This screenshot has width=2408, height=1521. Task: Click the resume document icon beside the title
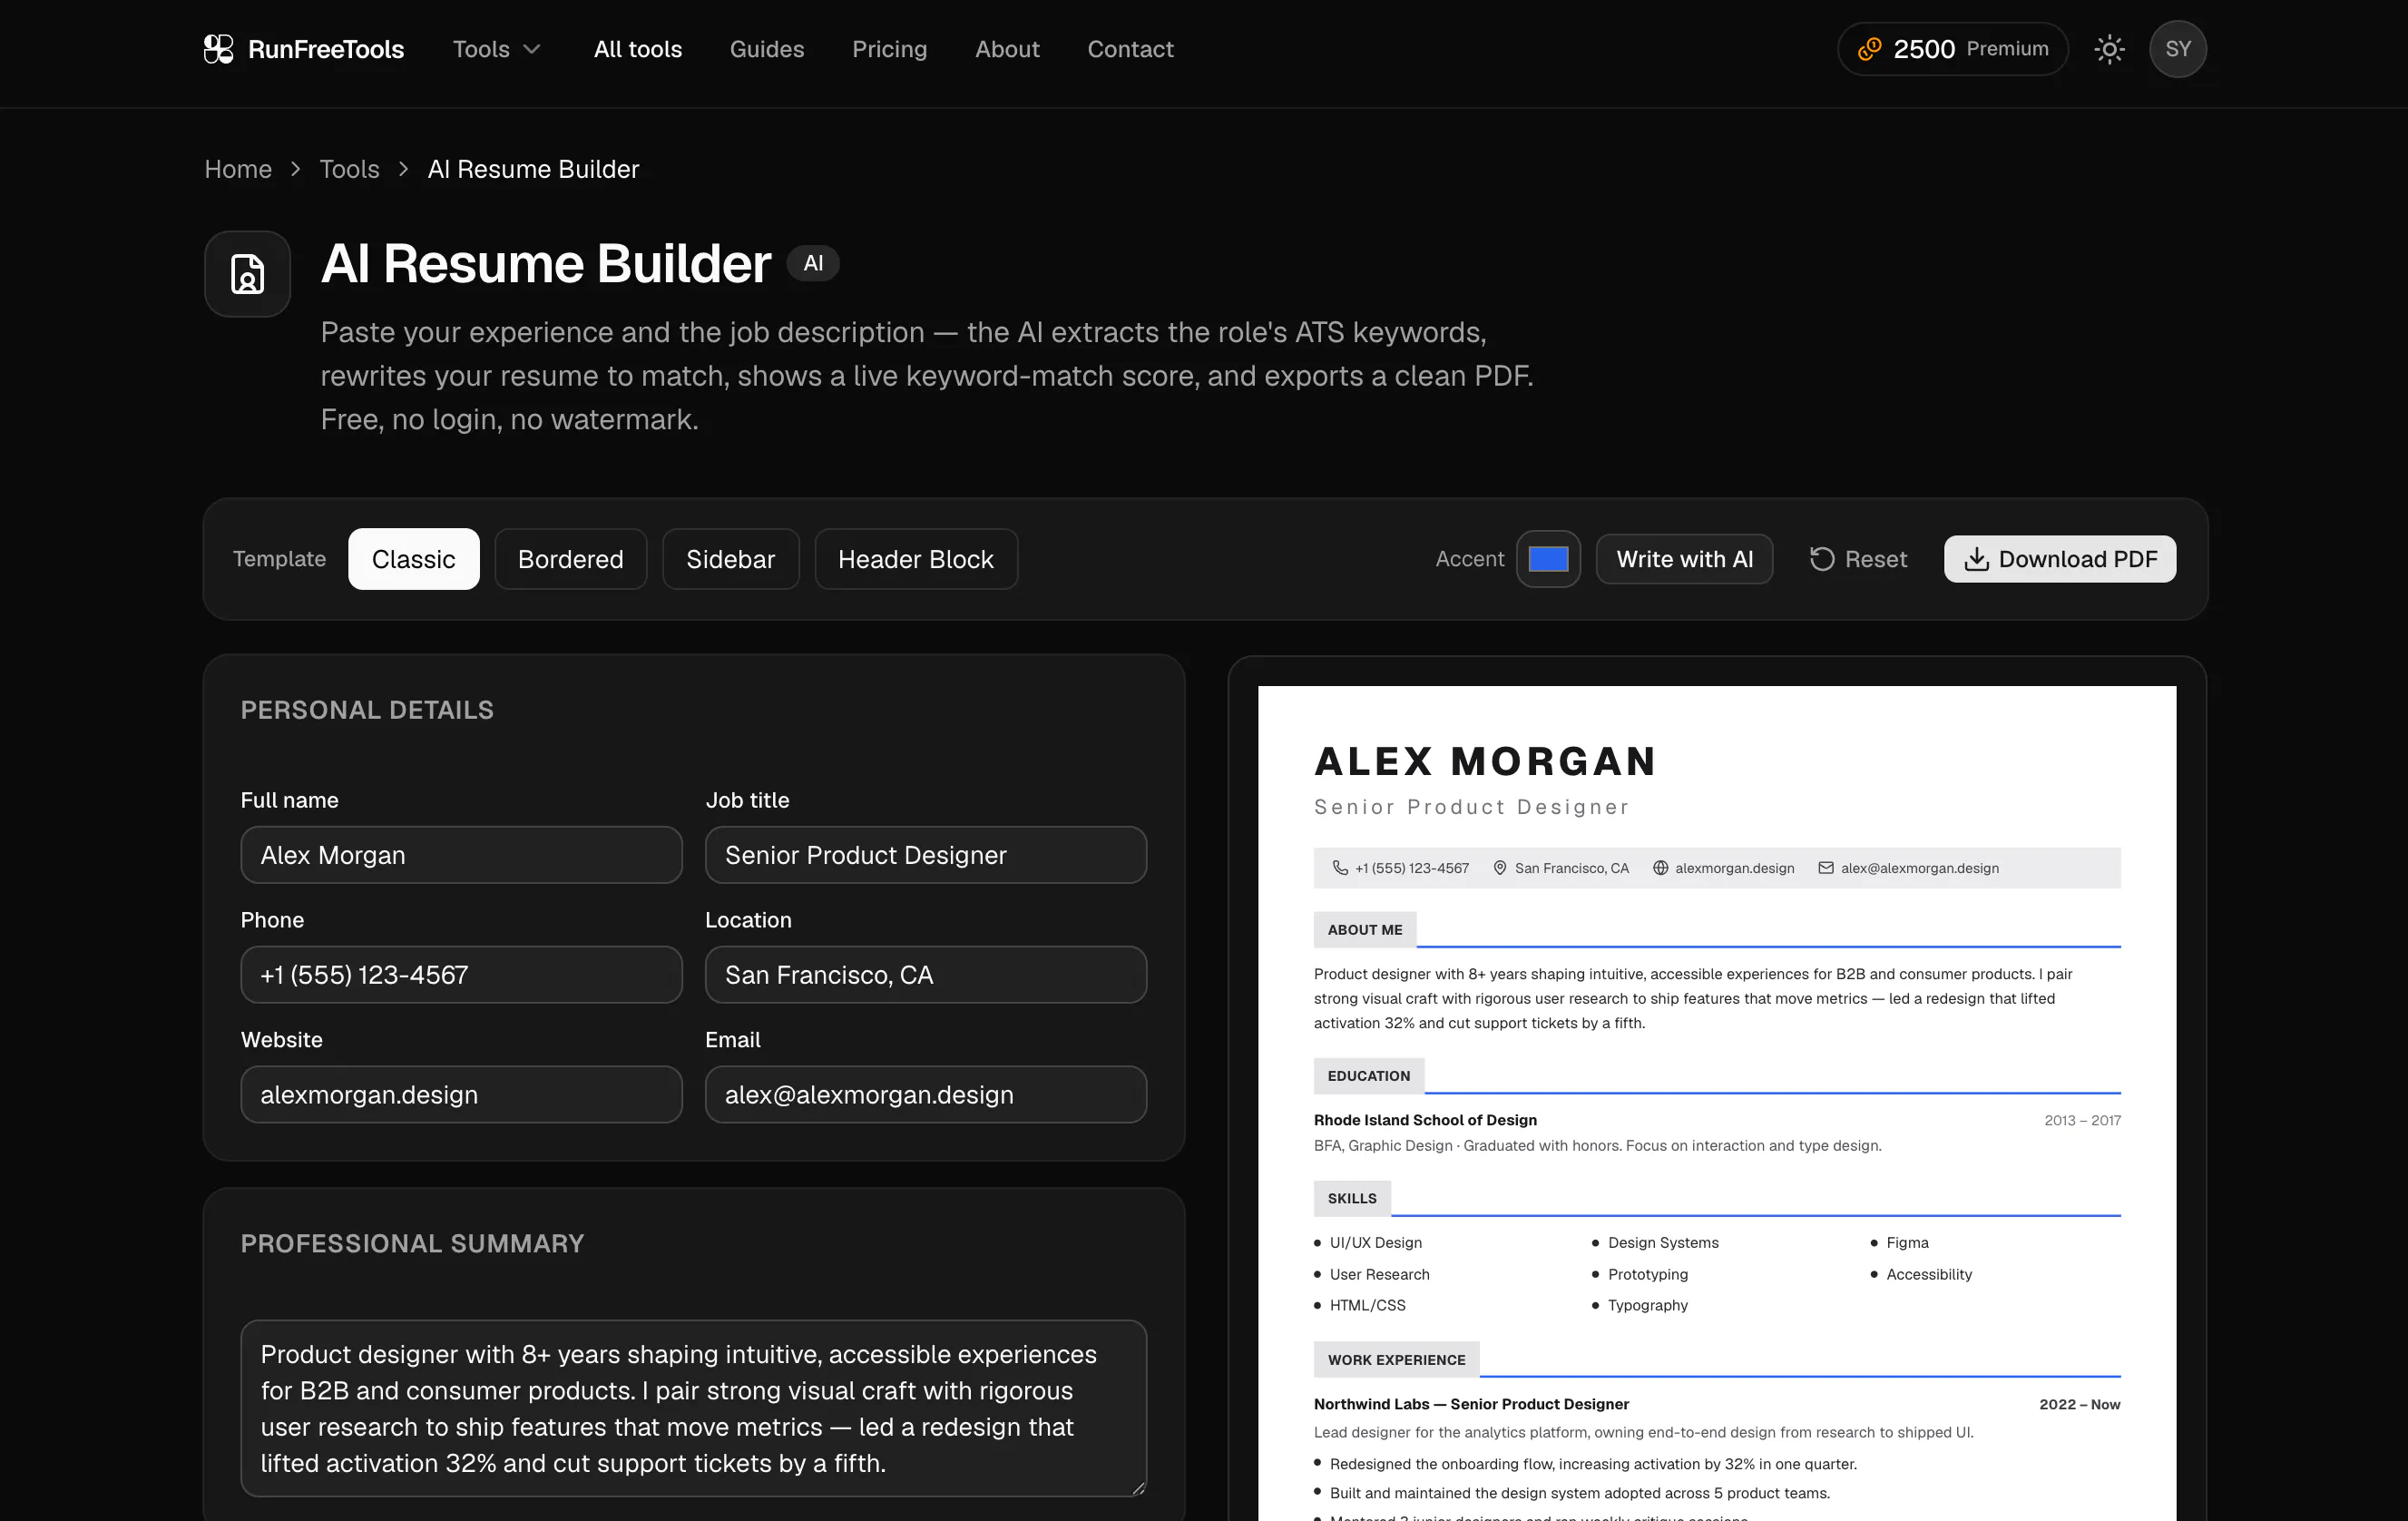click(x=247, y=274)
